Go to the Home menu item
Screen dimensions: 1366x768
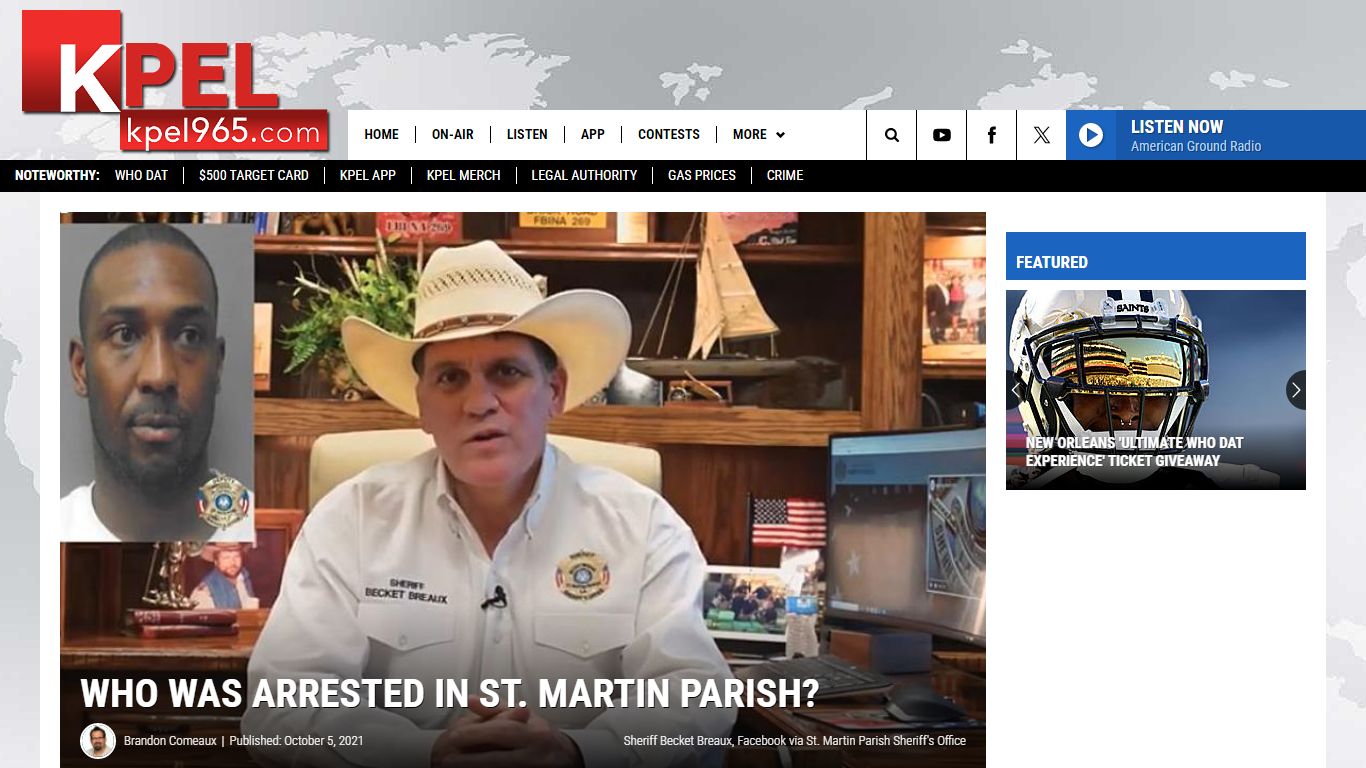click(381, 134)
